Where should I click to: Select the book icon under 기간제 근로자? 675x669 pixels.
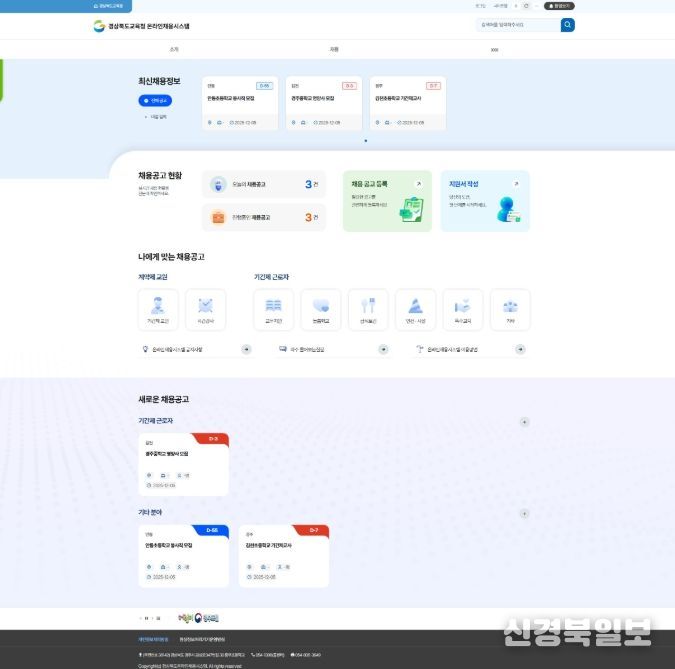274,309
